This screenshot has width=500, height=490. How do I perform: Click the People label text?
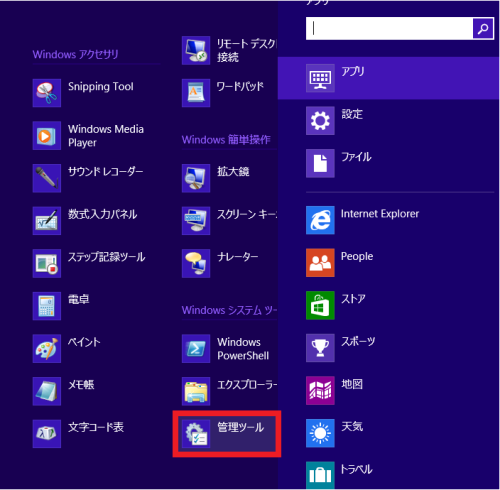357,257
